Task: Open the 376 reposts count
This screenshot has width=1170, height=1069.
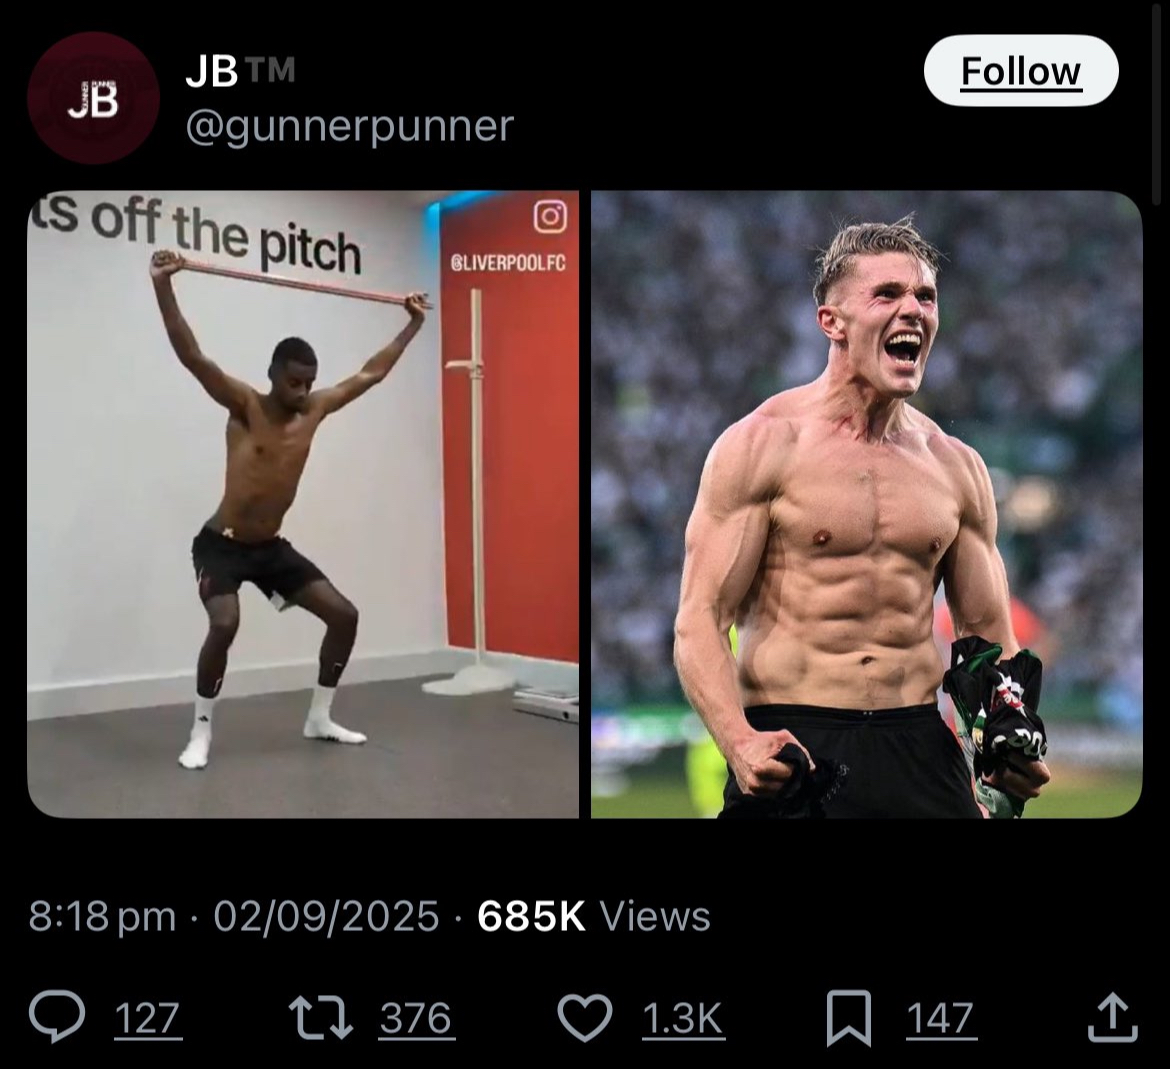Action: [415, 1018]
